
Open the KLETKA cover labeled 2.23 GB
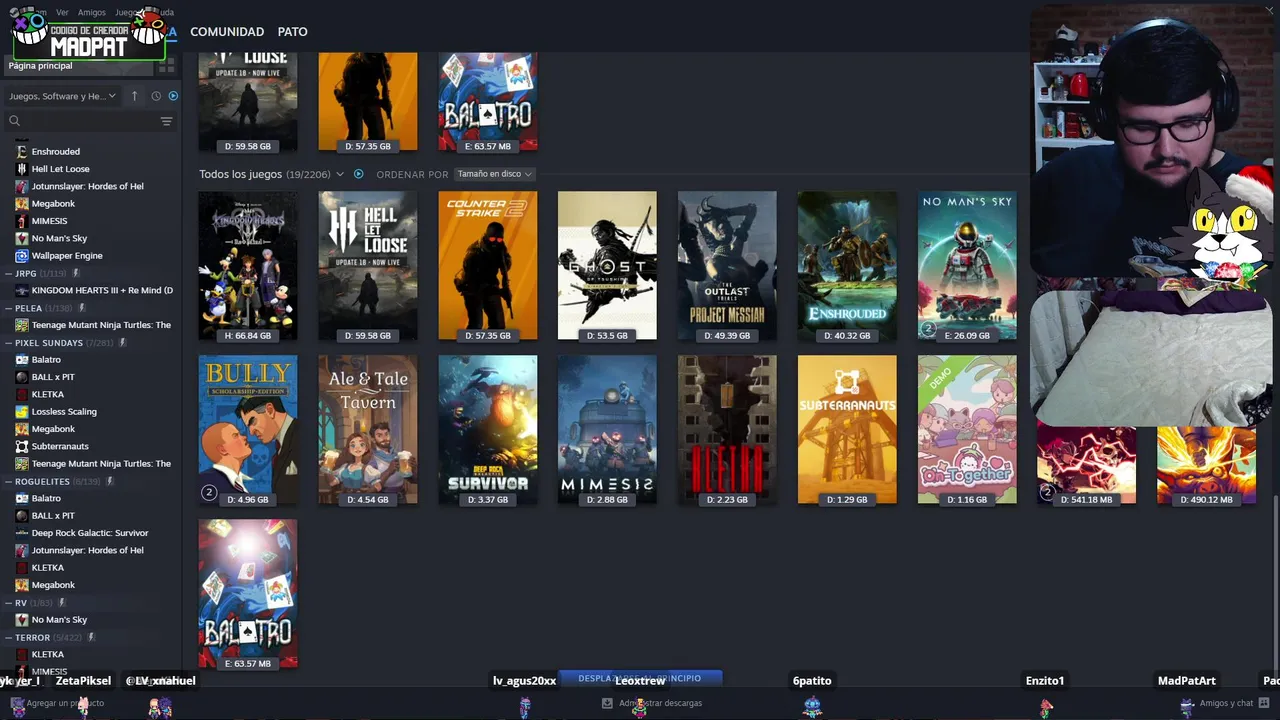tap(727, 430)
